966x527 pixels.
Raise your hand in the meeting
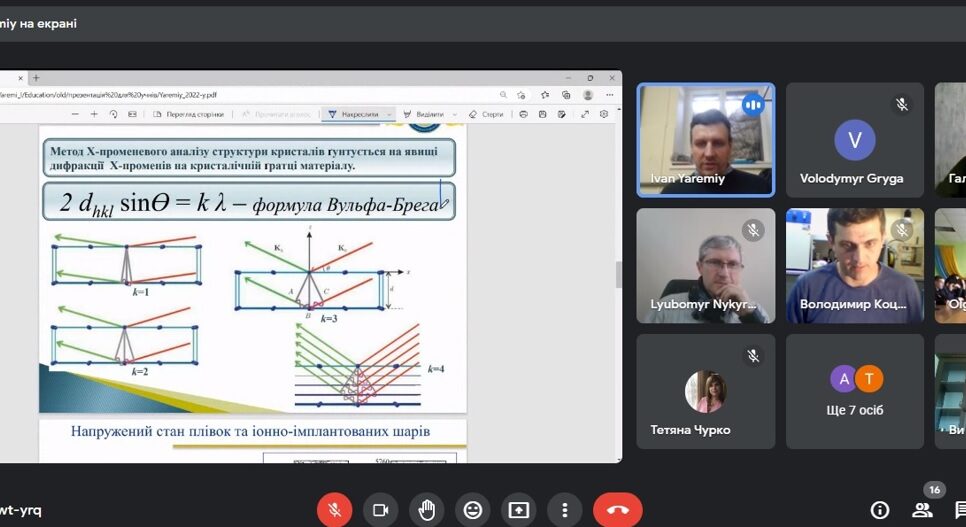[427, 510]
